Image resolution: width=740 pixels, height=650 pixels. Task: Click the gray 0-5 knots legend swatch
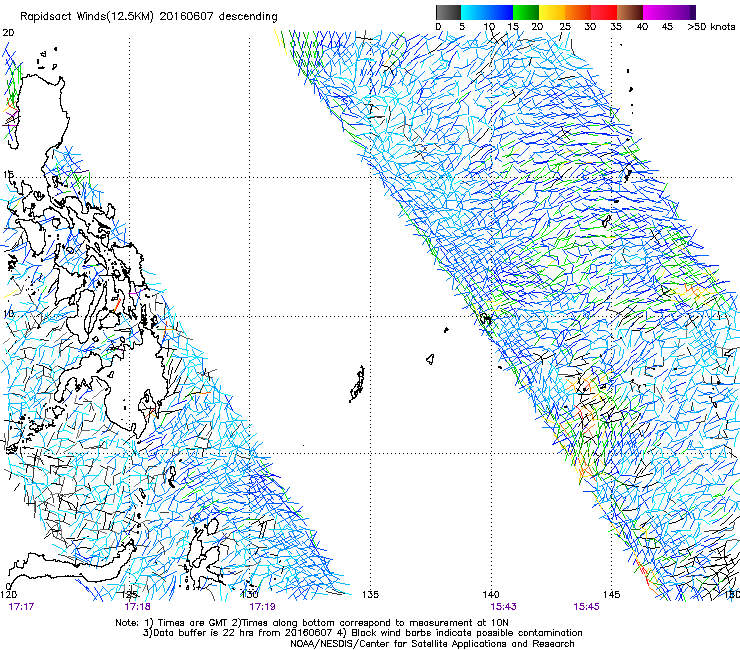[448, 12]
